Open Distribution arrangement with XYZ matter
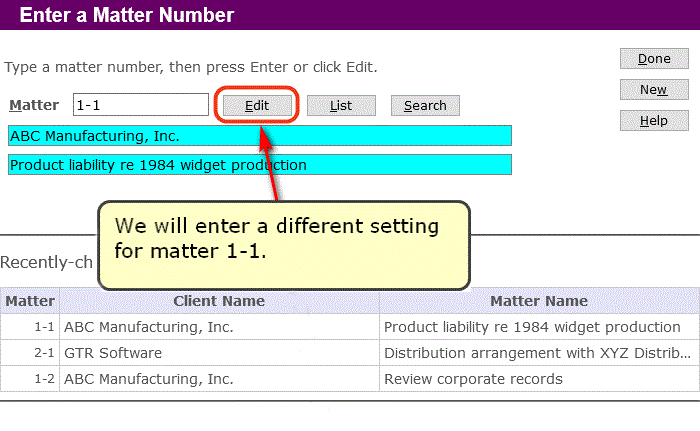This screenshot has height=431, width=700. pos(539,353)
